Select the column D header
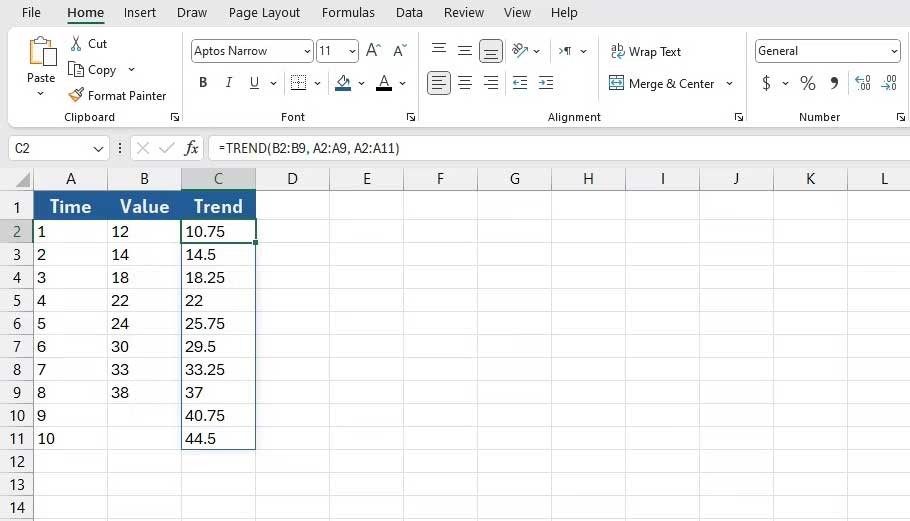The width and height of the screenshot is (910, 521). [x=292, y=179]
